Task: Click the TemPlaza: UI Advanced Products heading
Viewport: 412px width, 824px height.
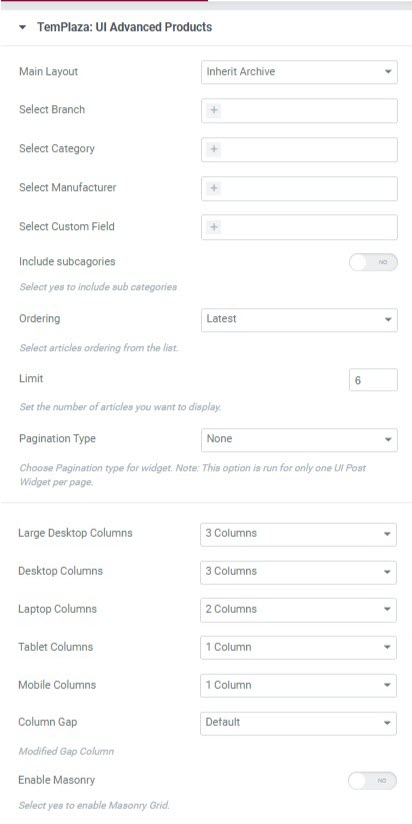Action: [x=125, y=27]
